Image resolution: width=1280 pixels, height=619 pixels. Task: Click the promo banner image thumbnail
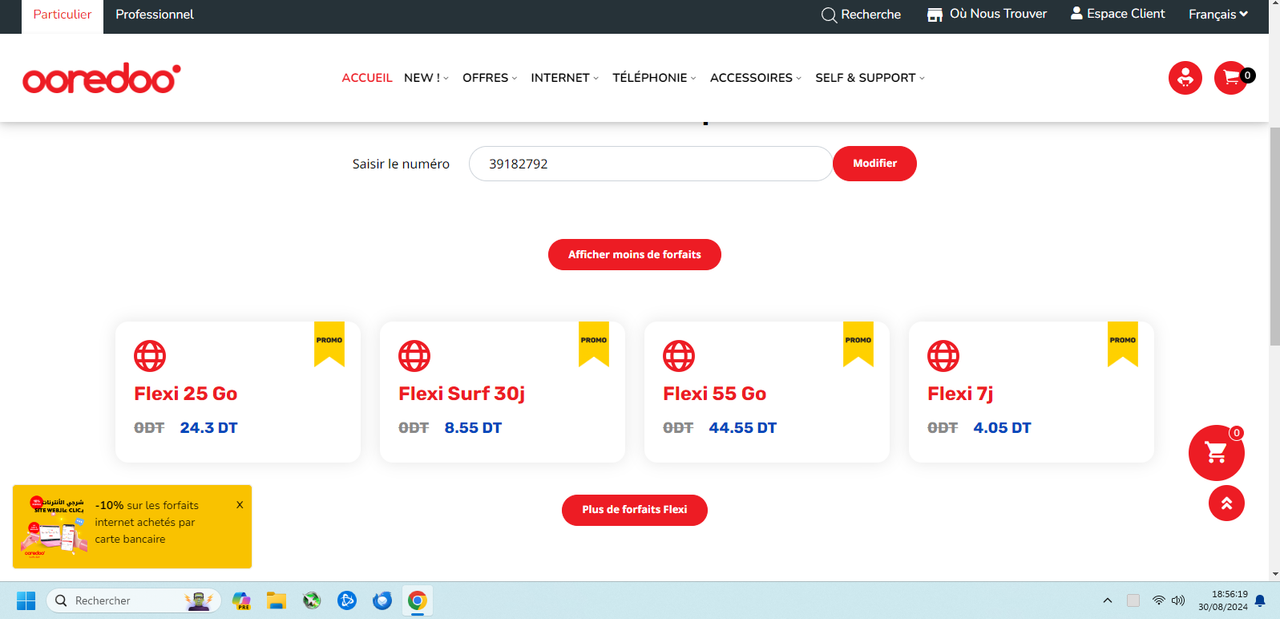56,526
